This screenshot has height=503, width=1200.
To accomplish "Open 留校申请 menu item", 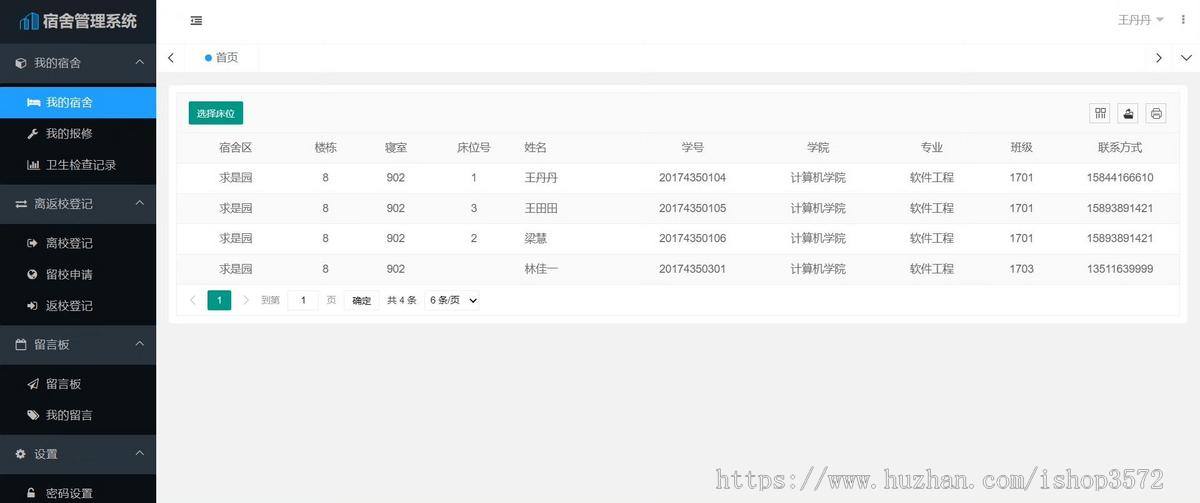I will pyautogui.click(x=78, y=274).
